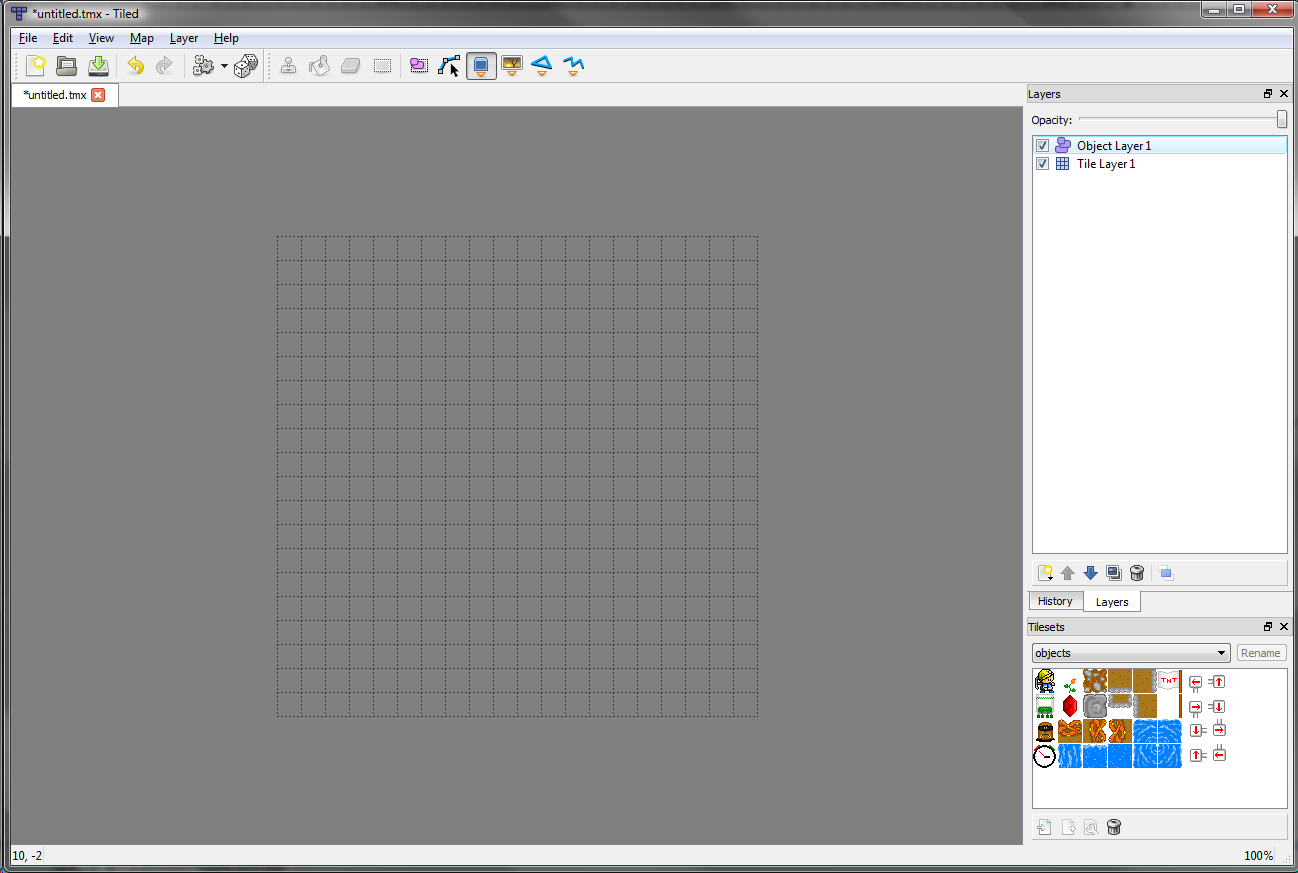Expand the command dropdown arrow beside gears icon

point(224,67)
